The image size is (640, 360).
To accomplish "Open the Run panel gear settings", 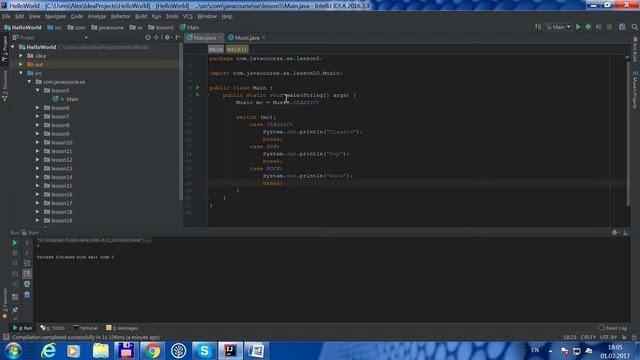I will pos(615,233).
